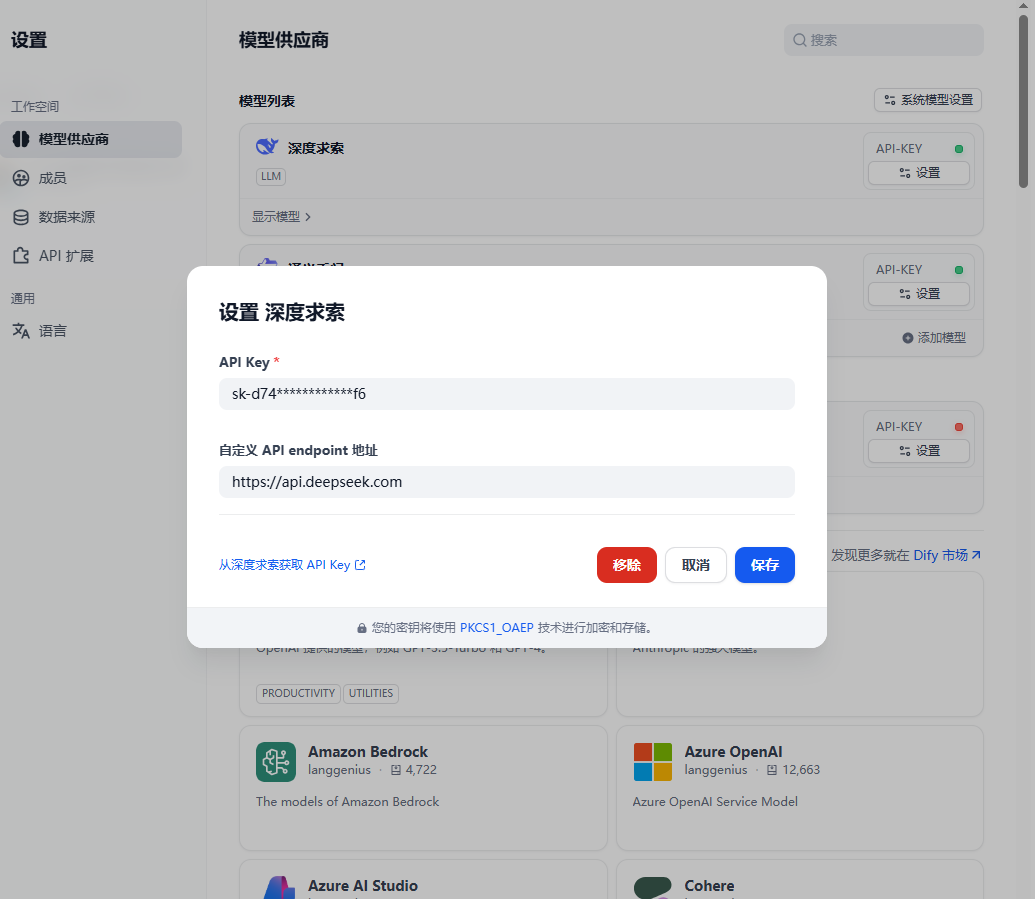Click the page vertical scrollbar

point(1023,102)
